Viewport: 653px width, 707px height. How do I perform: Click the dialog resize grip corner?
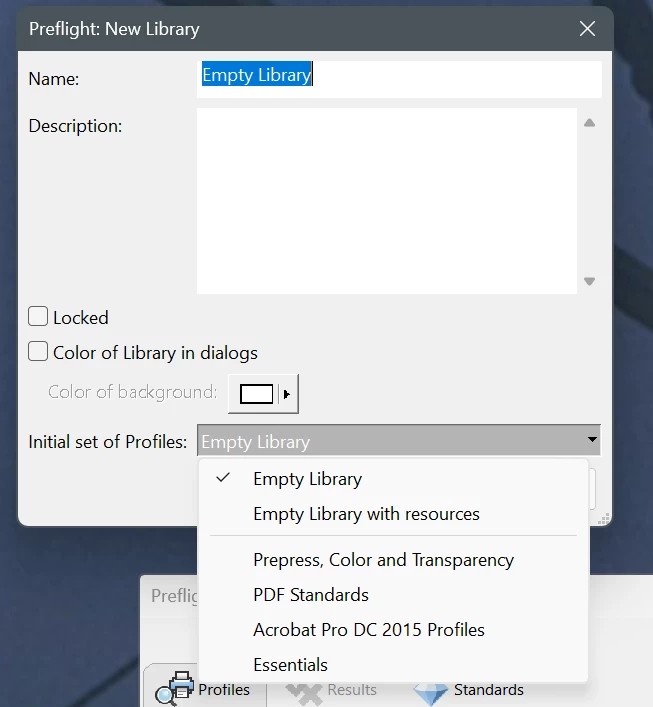[x=604, y=519]
